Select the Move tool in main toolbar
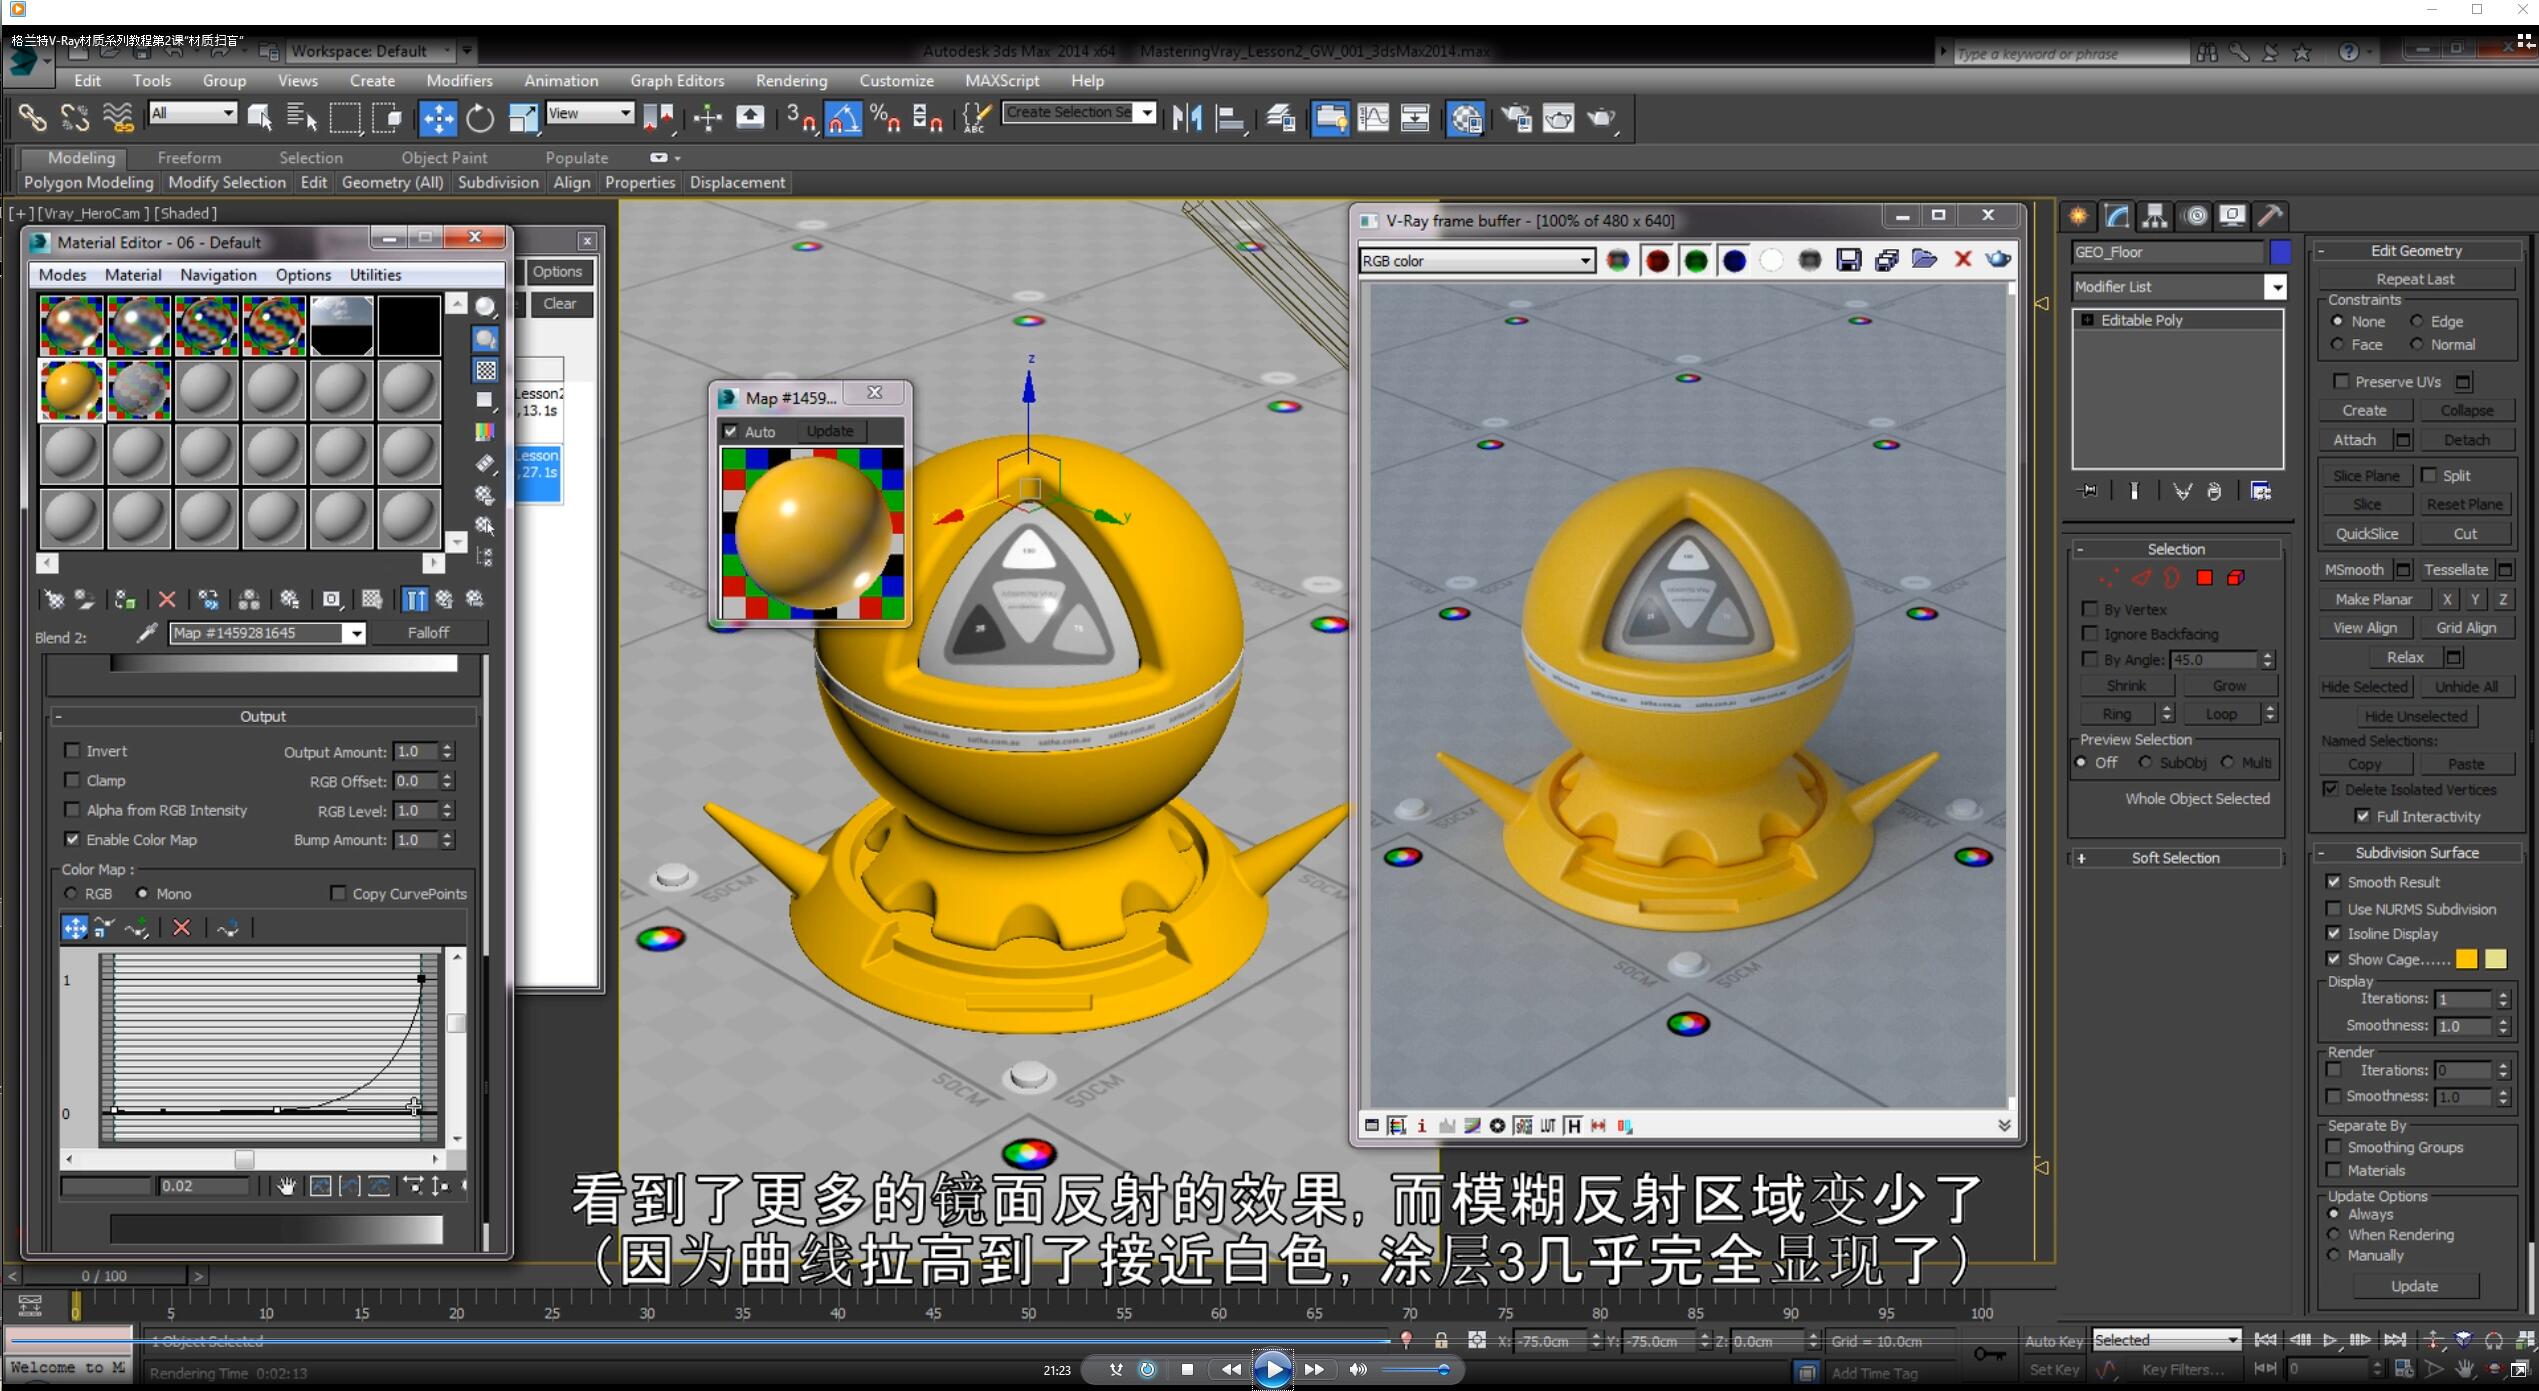This screenshot has height=1391, width=2539. (438, 118)
